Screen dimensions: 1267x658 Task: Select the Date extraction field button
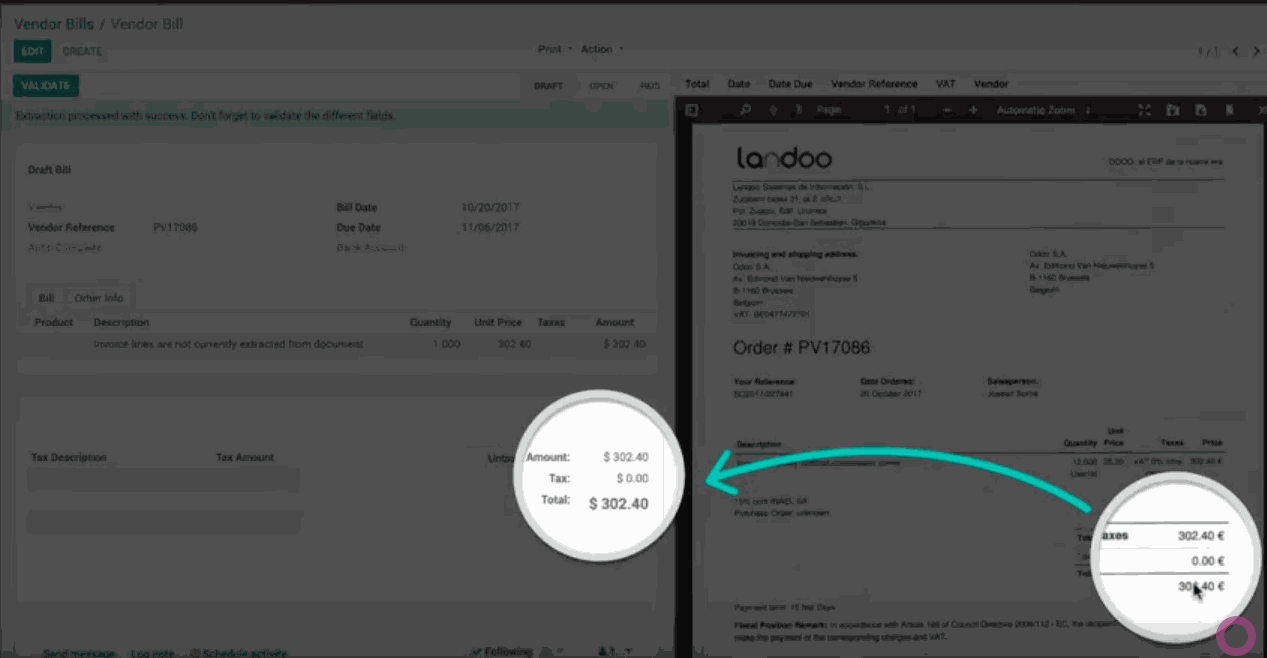point(739,84)
